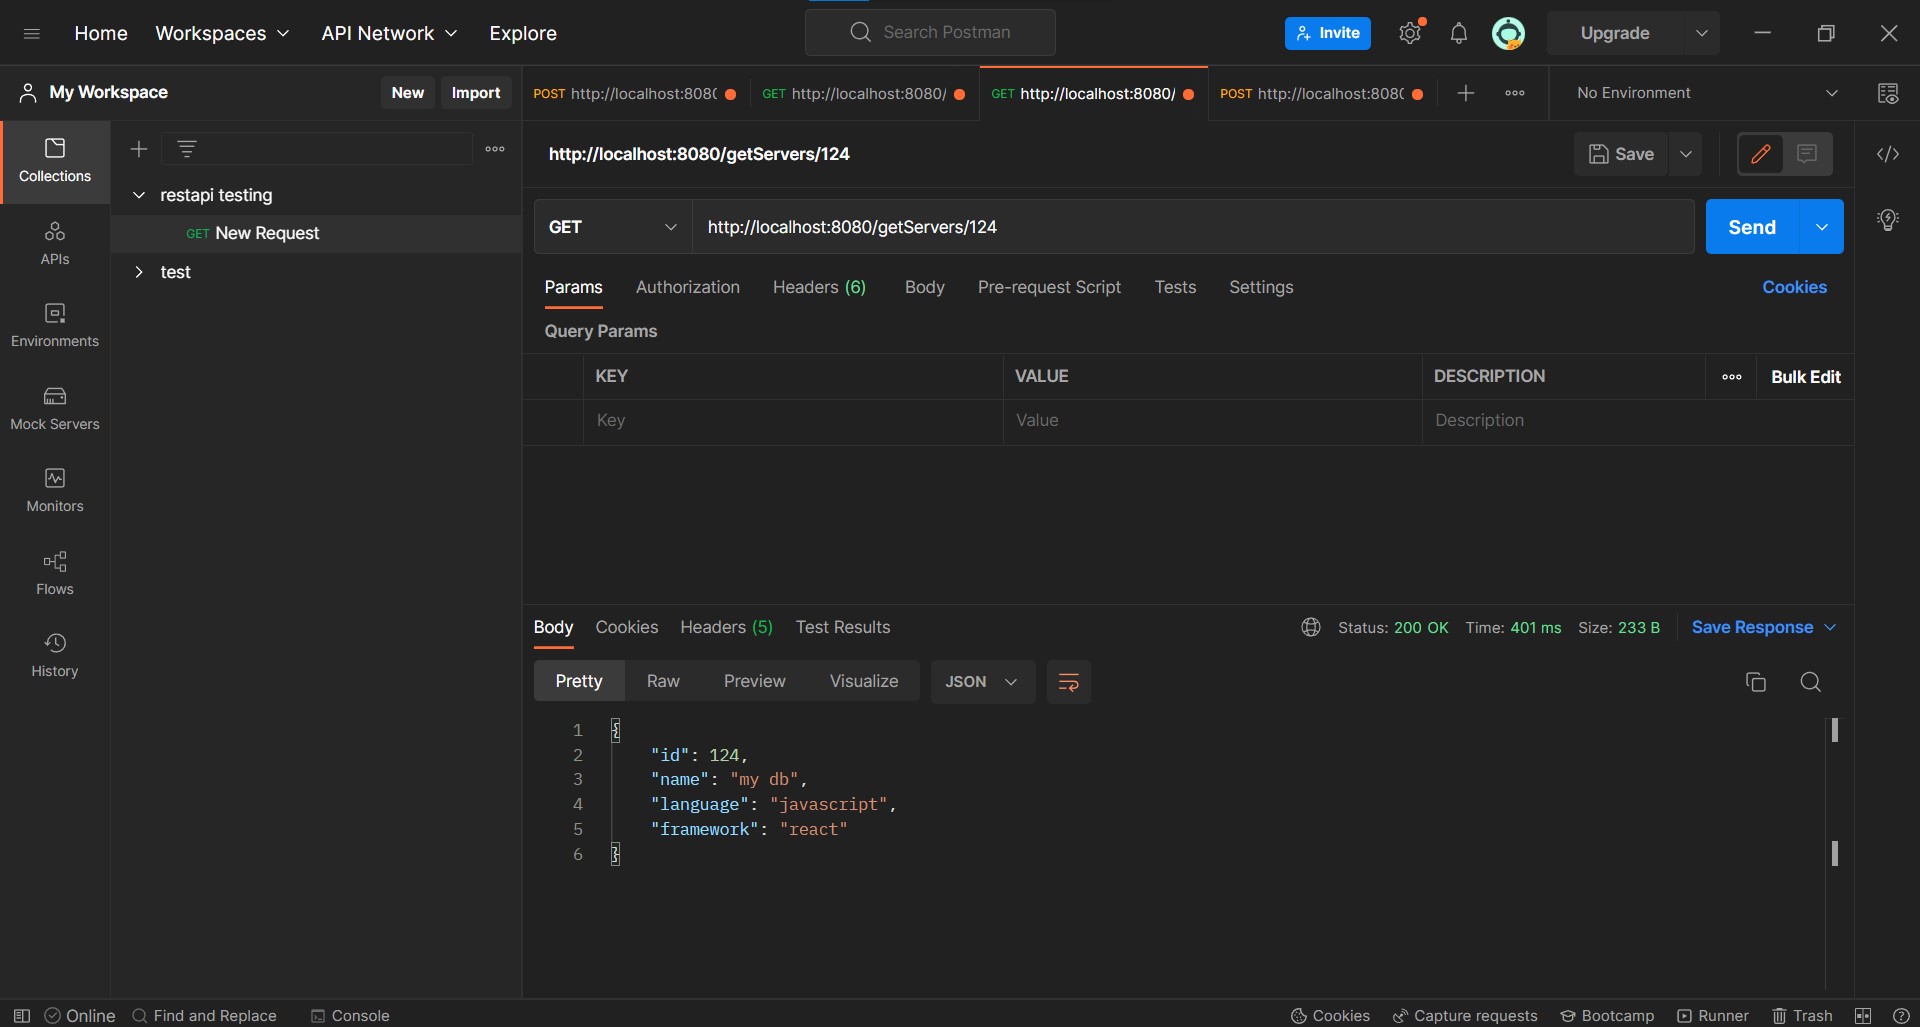Screen dimensions: 1920x1027
Task: Open the Workspaces dropdown
Action: click(222, 33)
